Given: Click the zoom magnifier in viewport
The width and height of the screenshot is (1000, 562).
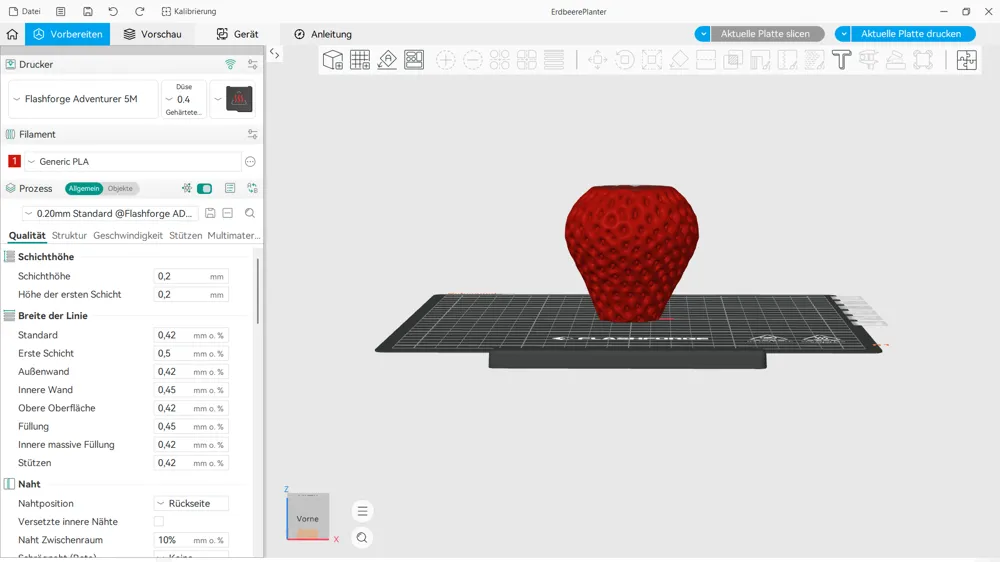Looking at the screenshot, I should (x=362, y=538).
